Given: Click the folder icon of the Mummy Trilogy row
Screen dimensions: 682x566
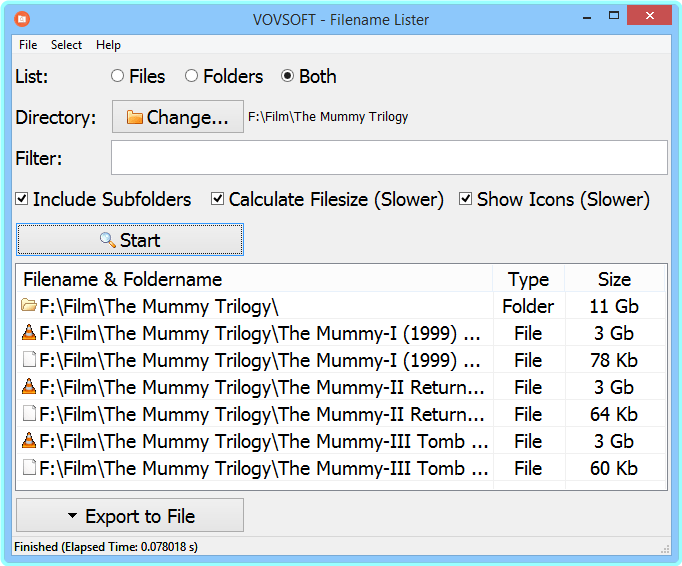Looking at the screenshot, I should point(29,307).
